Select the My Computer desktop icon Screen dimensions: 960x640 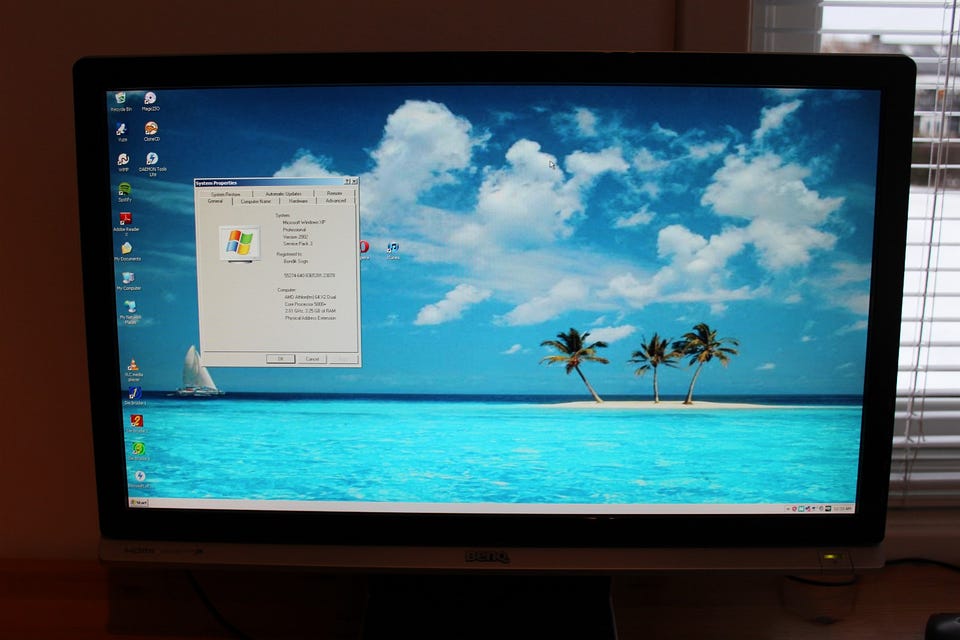(129, 281)
